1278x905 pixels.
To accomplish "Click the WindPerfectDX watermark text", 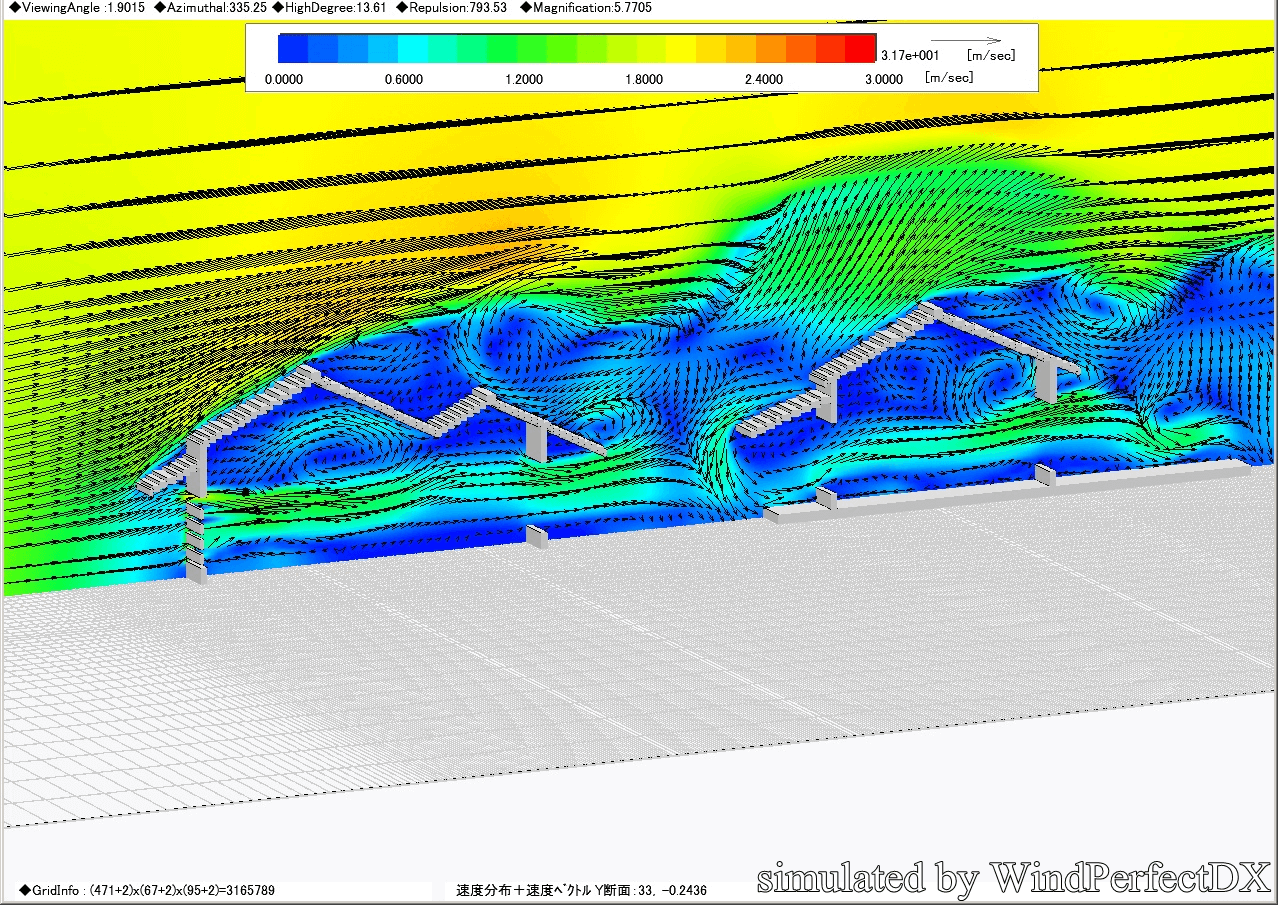I will pos(1013,879).
